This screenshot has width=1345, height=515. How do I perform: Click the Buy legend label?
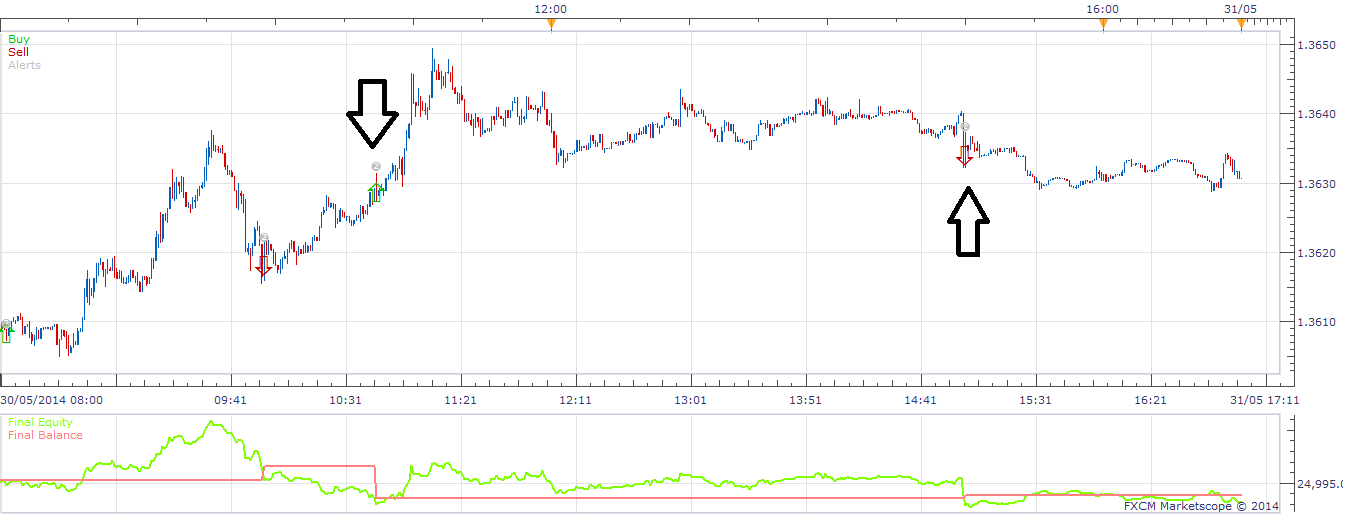19,39
